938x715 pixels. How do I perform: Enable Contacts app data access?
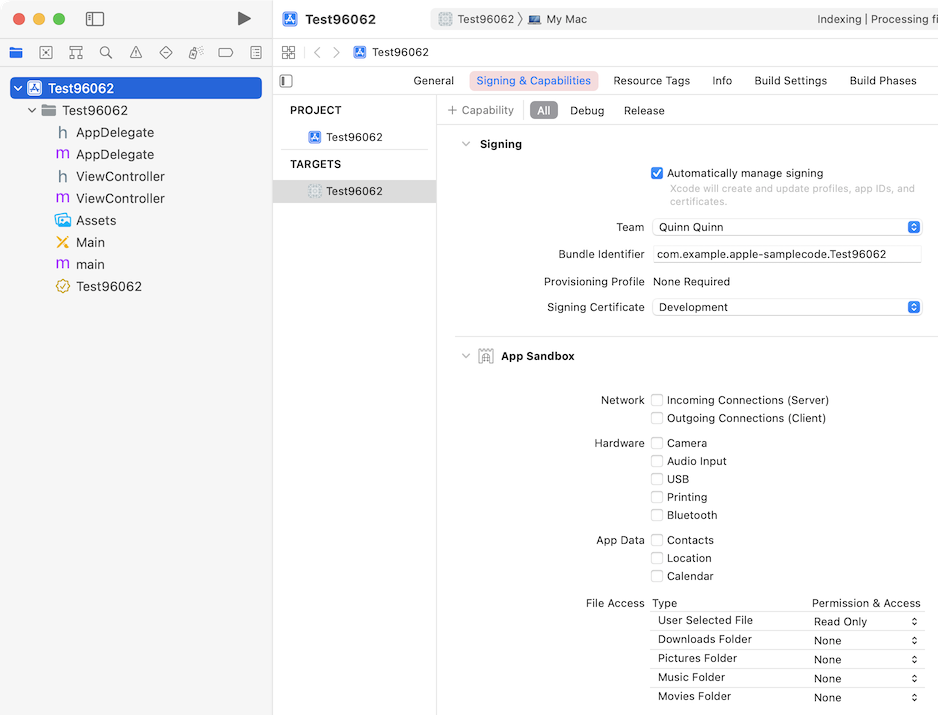(657, 540)
